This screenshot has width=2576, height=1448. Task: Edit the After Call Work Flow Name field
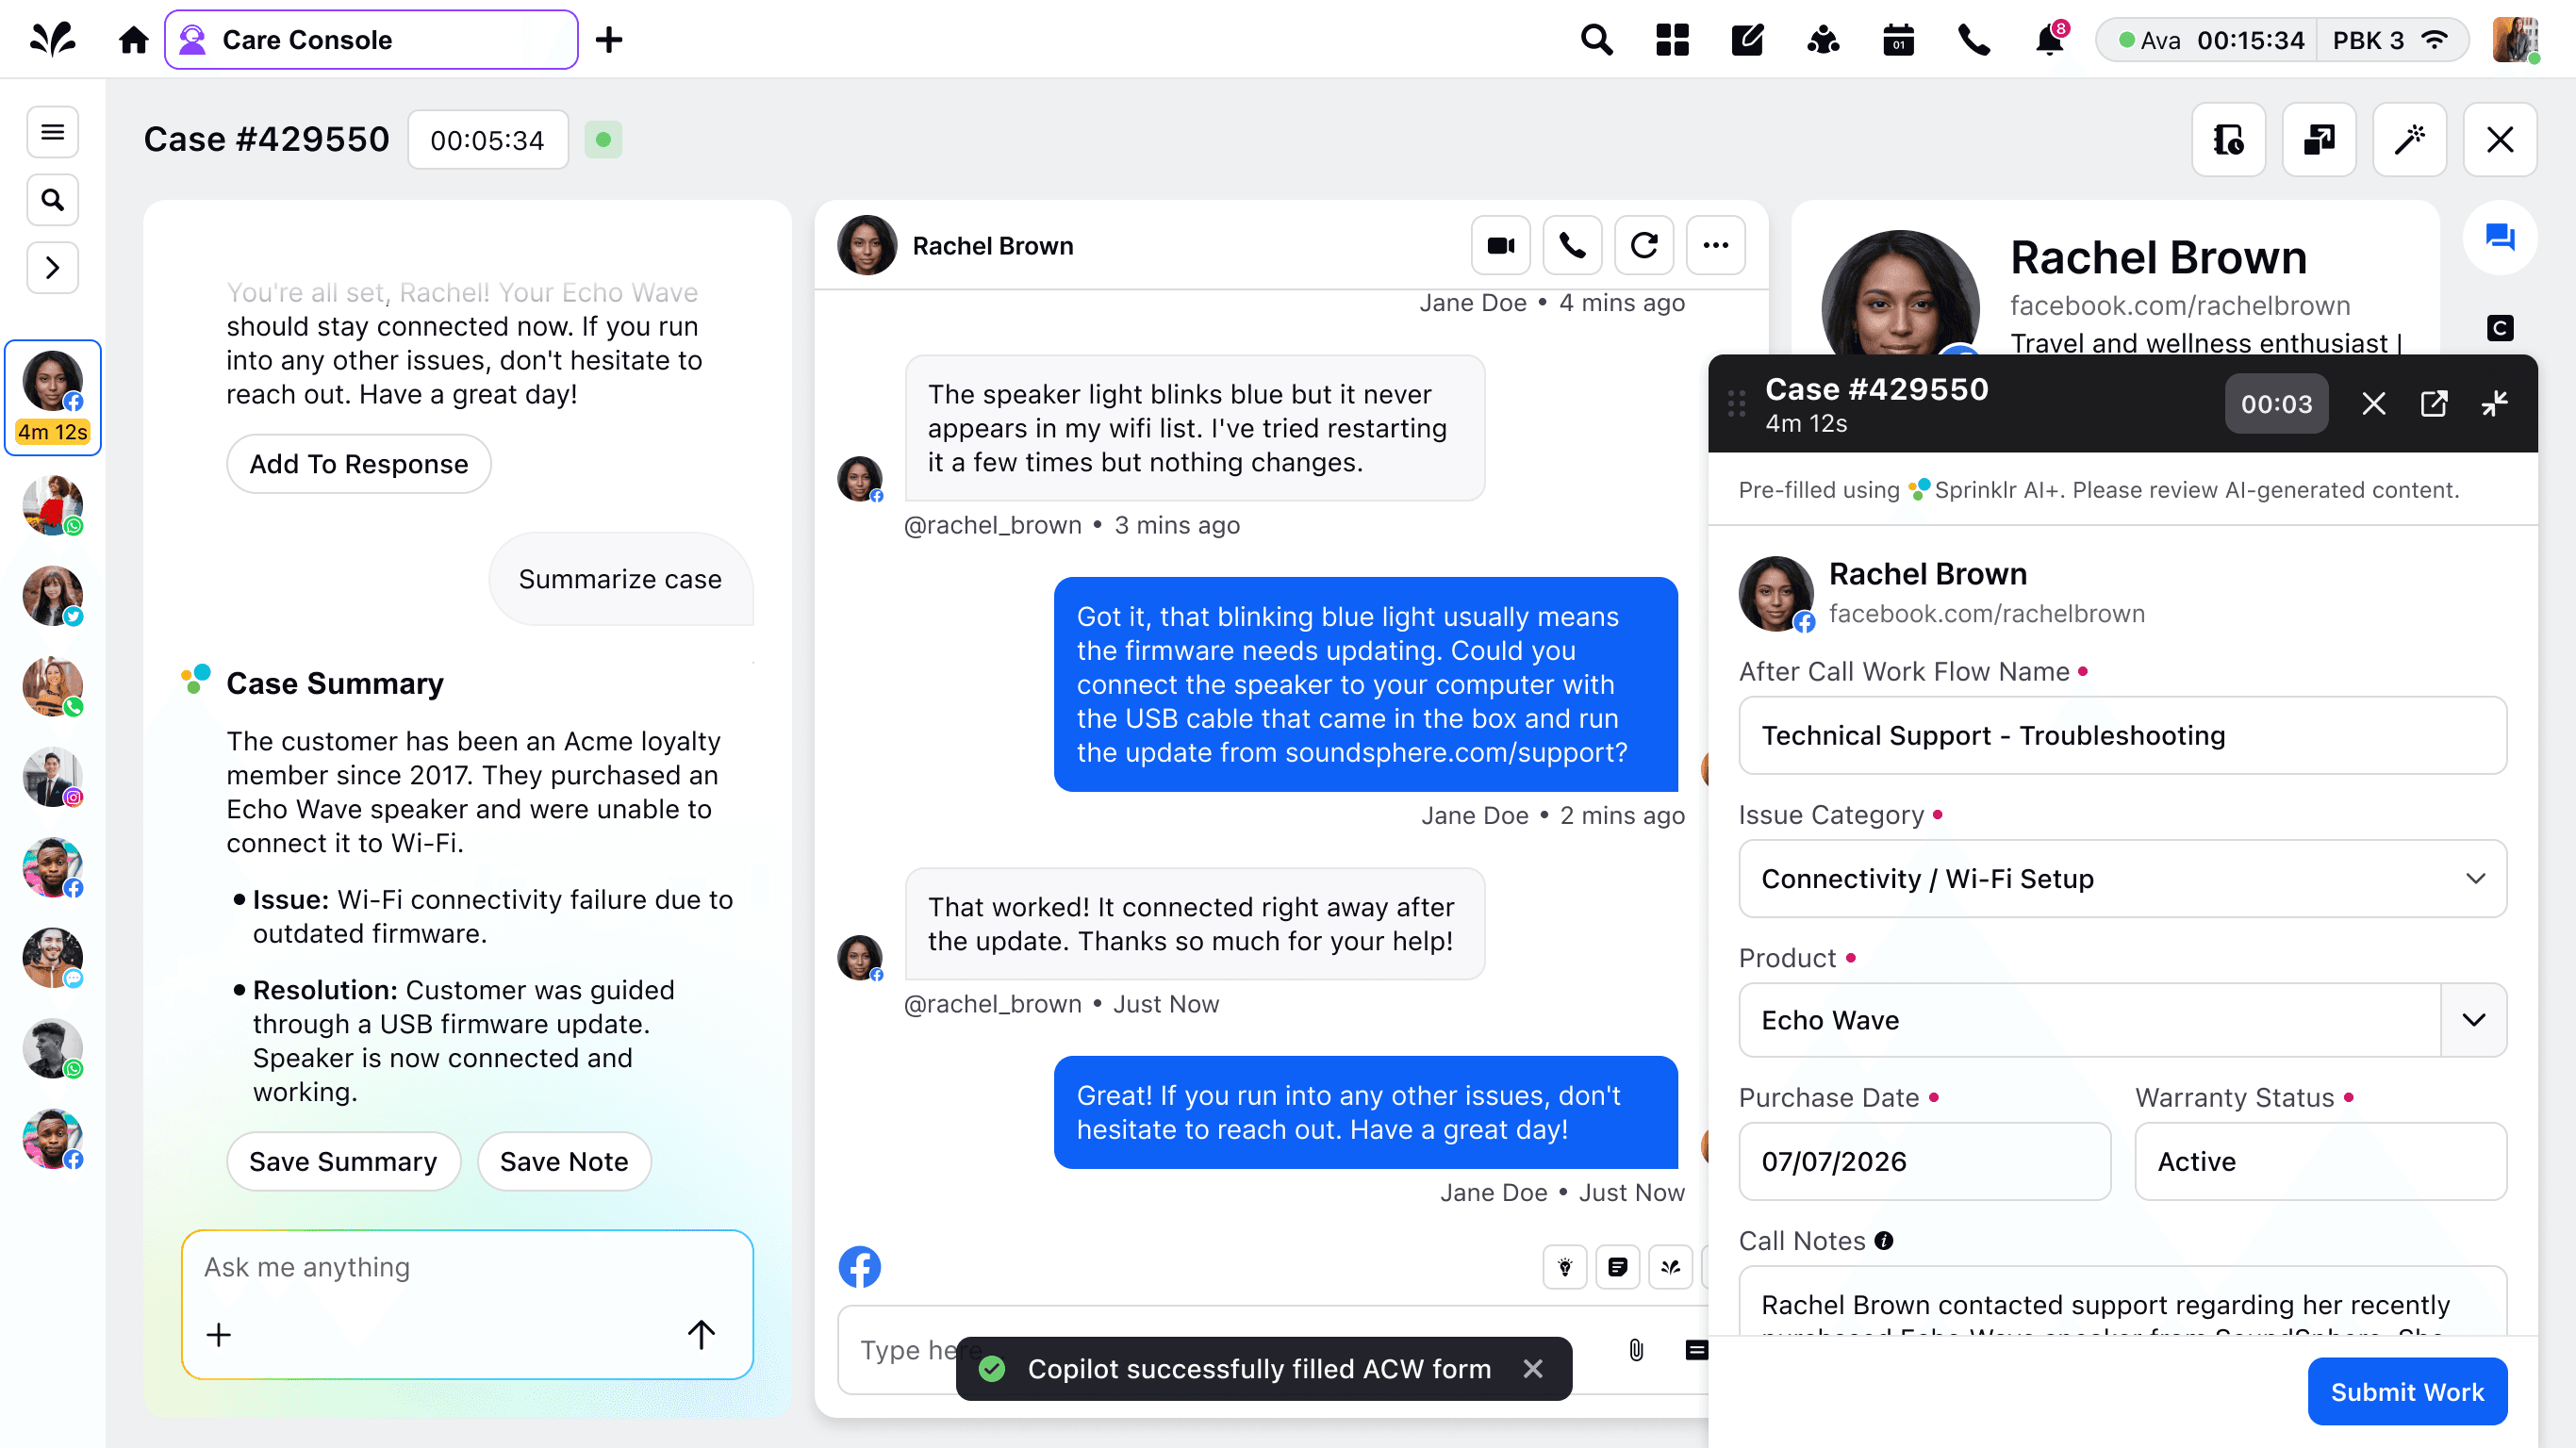pyautogui.click(x=2123, y=735)
